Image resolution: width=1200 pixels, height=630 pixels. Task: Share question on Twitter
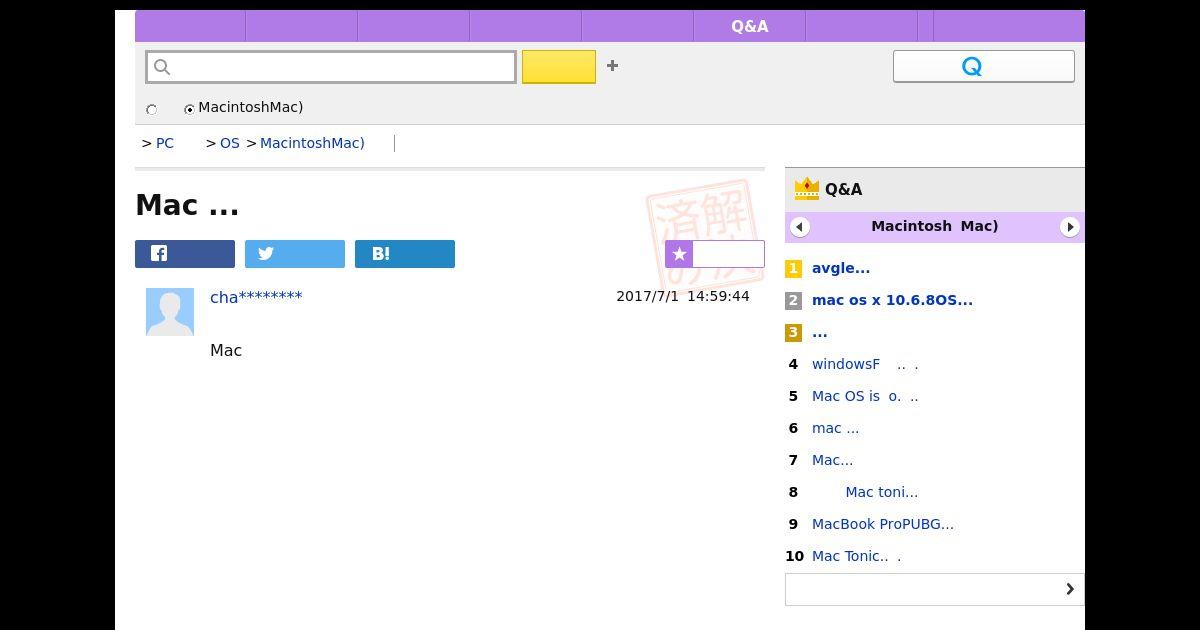295,254
